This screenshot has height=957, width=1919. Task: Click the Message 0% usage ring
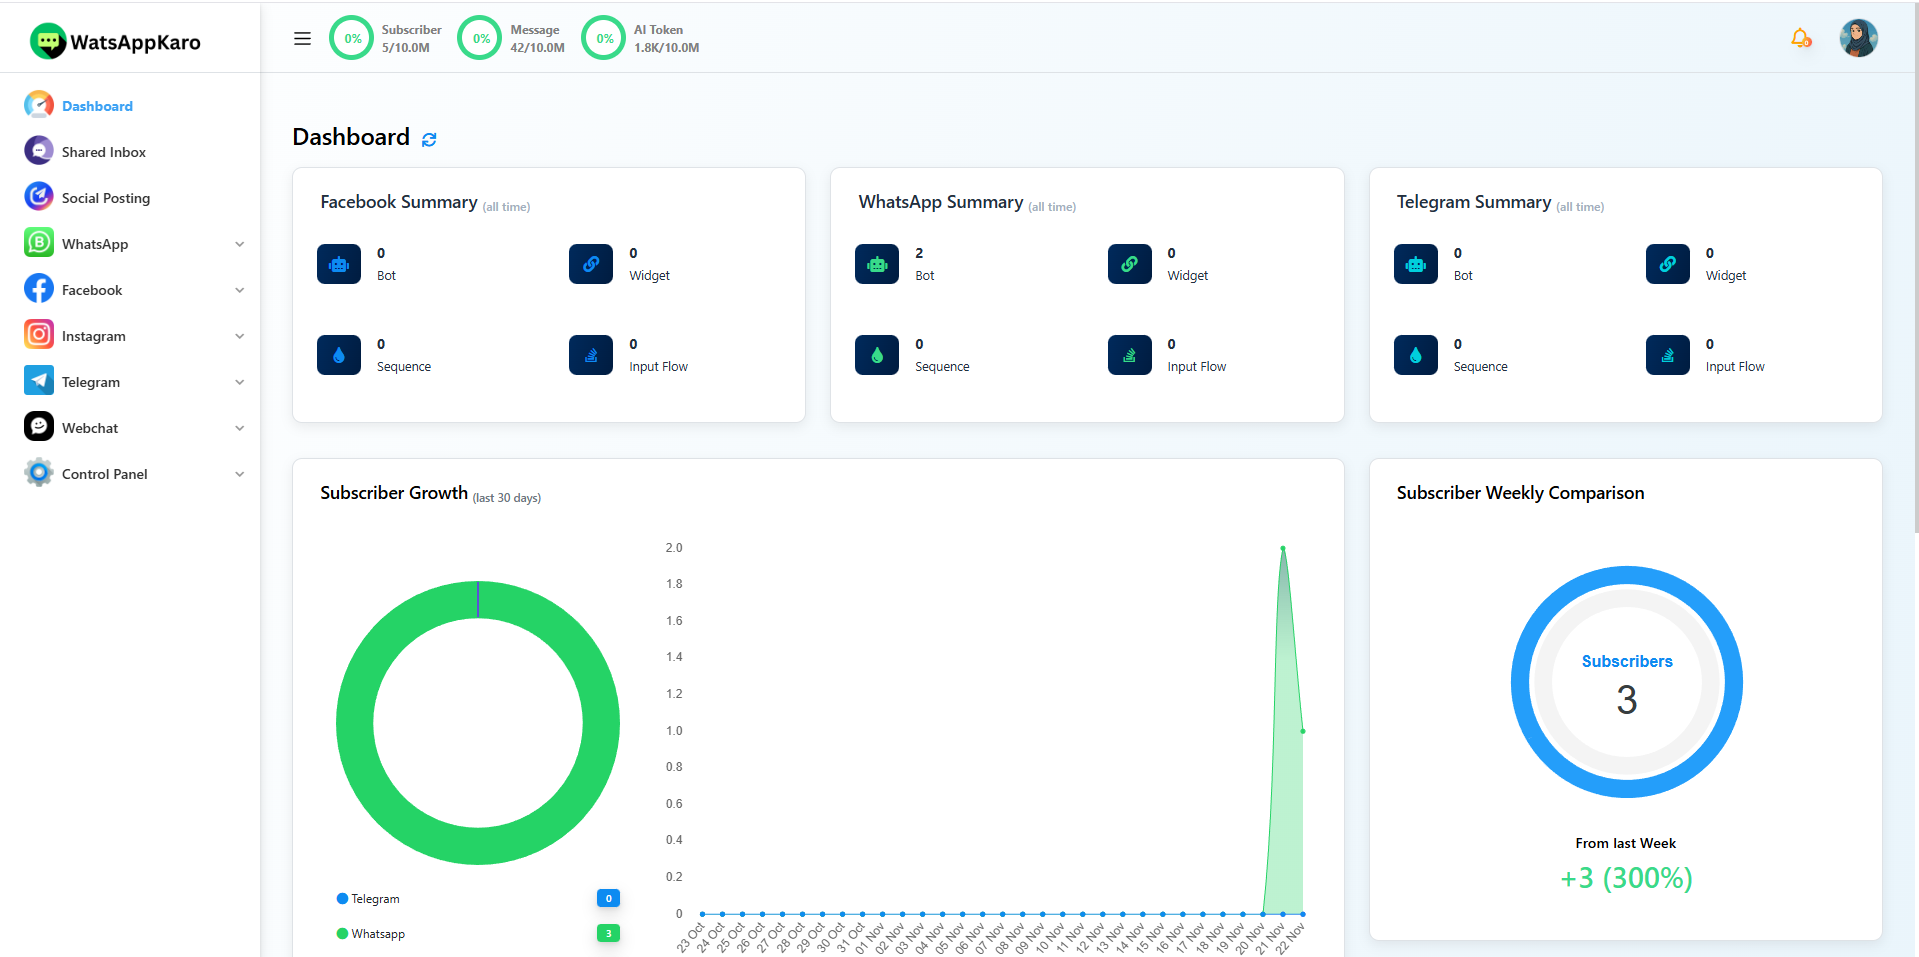click(x=480, y=39)
